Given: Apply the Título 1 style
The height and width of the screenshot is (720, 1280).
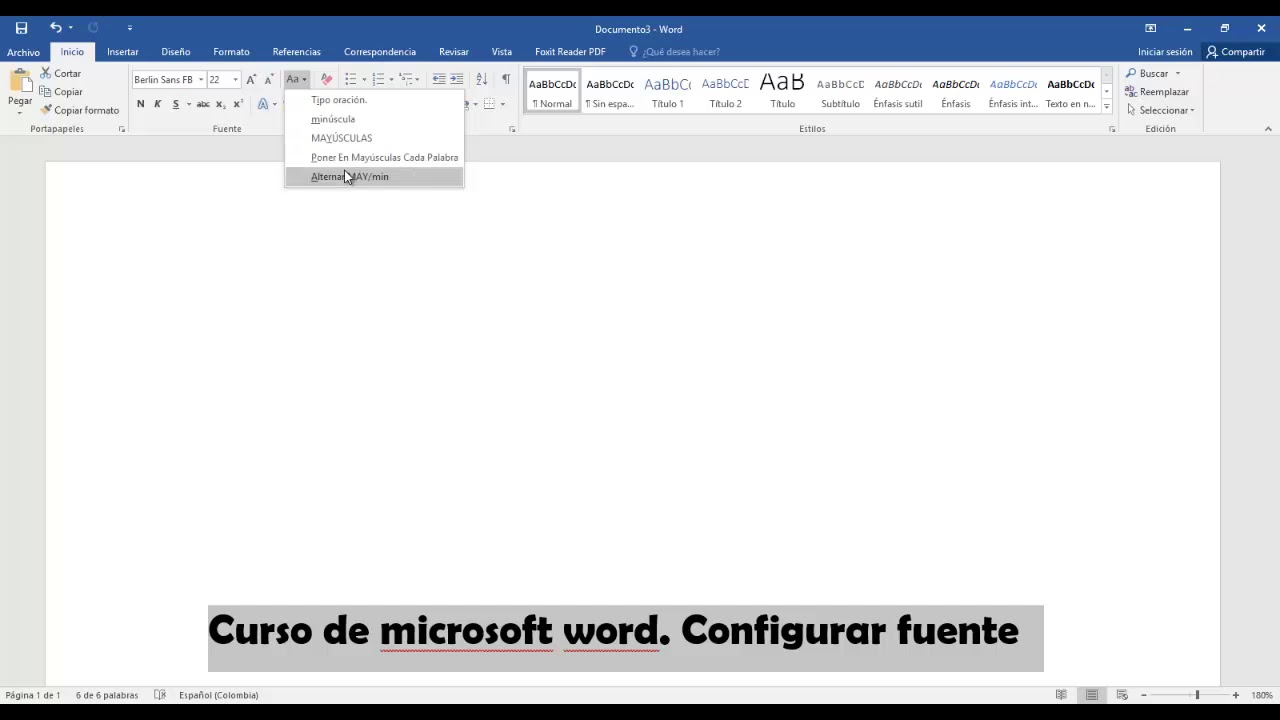Looking at the screenshot, I should point(667,91).
